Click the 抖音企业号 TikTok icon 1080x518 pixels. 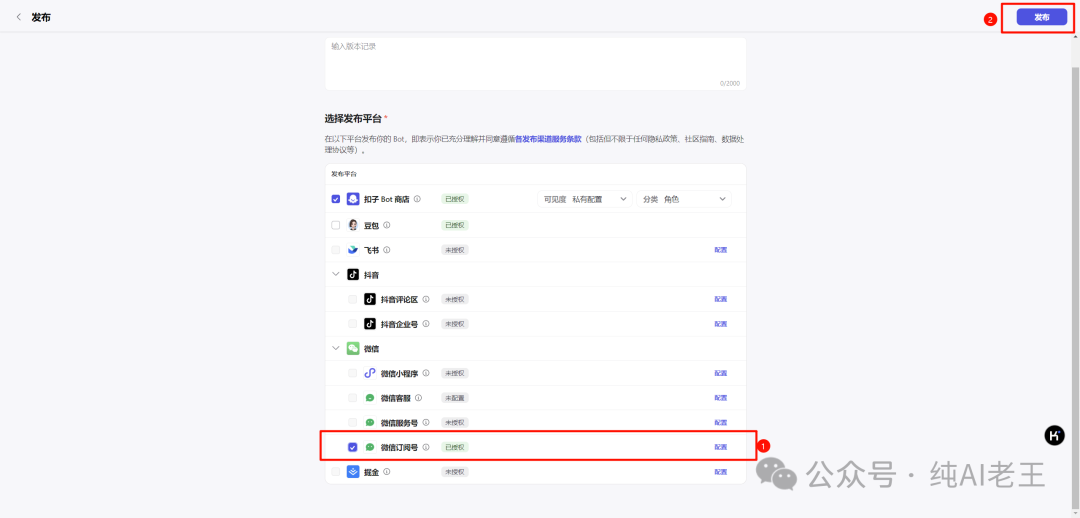370,324
